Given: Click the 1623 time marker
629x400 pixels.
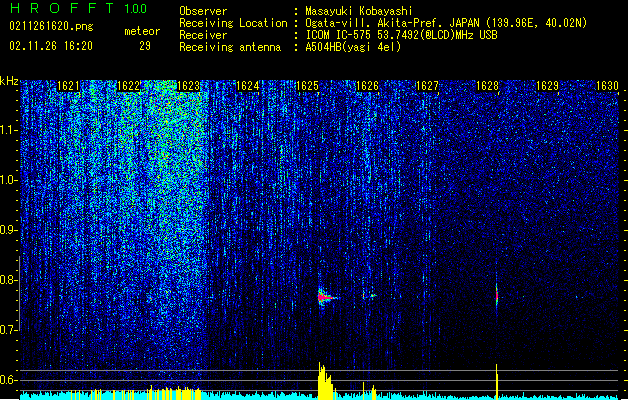Looking at the screenshot, I should tap(188, 86).
